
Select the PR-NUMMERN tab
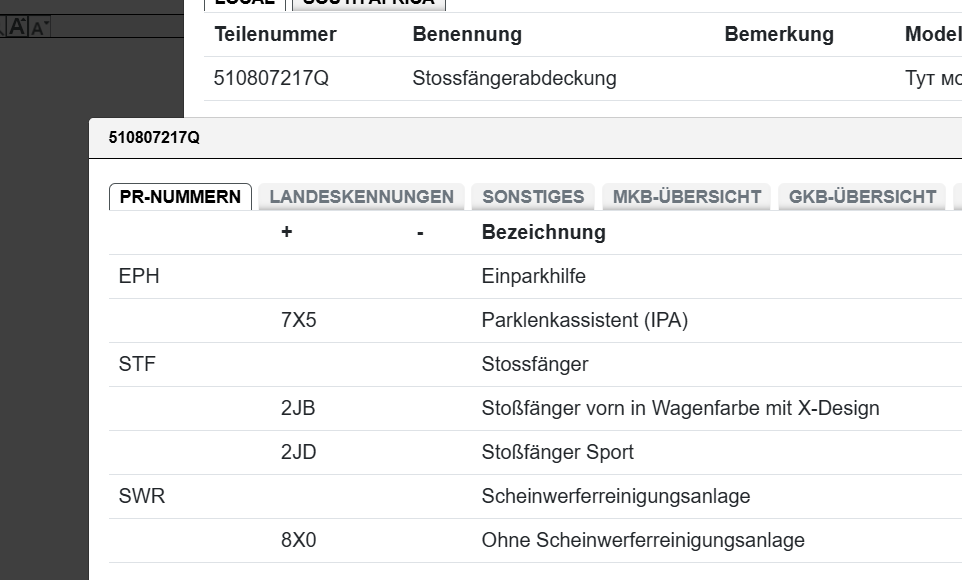(x=180, y=197)
